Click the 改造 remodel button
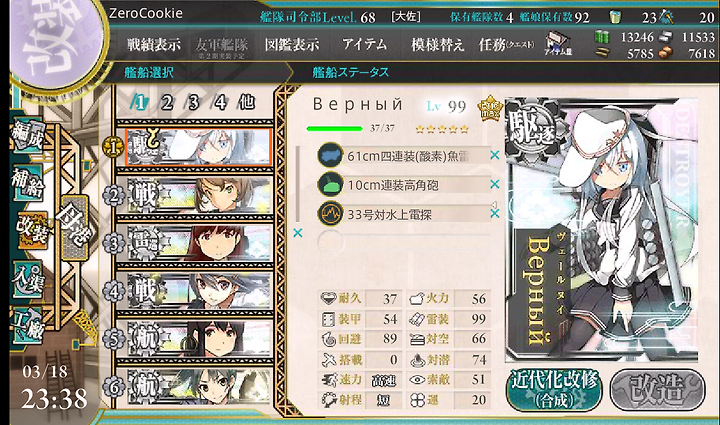 click(x=658, y=390)
